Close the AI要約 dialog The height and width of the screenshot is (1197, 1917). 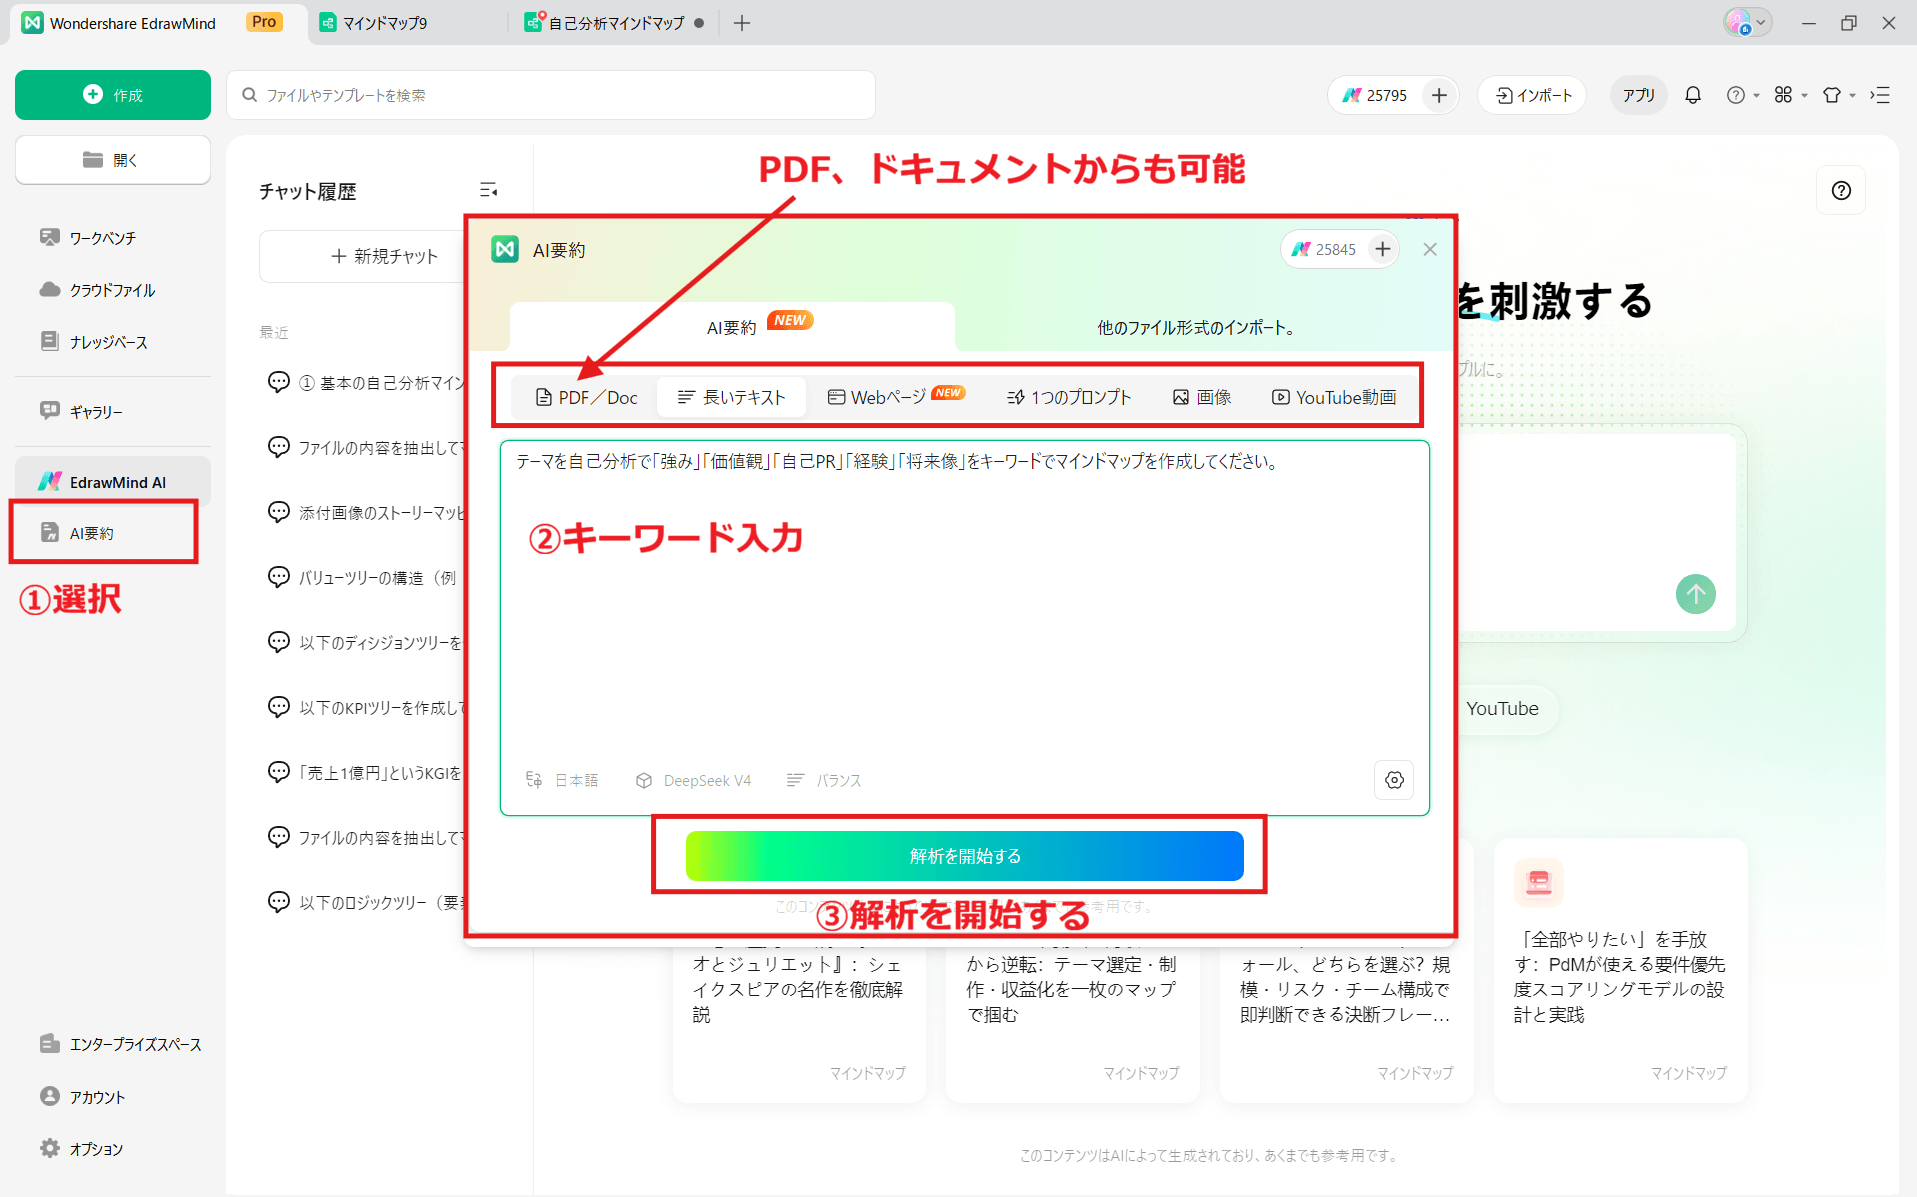click(1430, 249)
